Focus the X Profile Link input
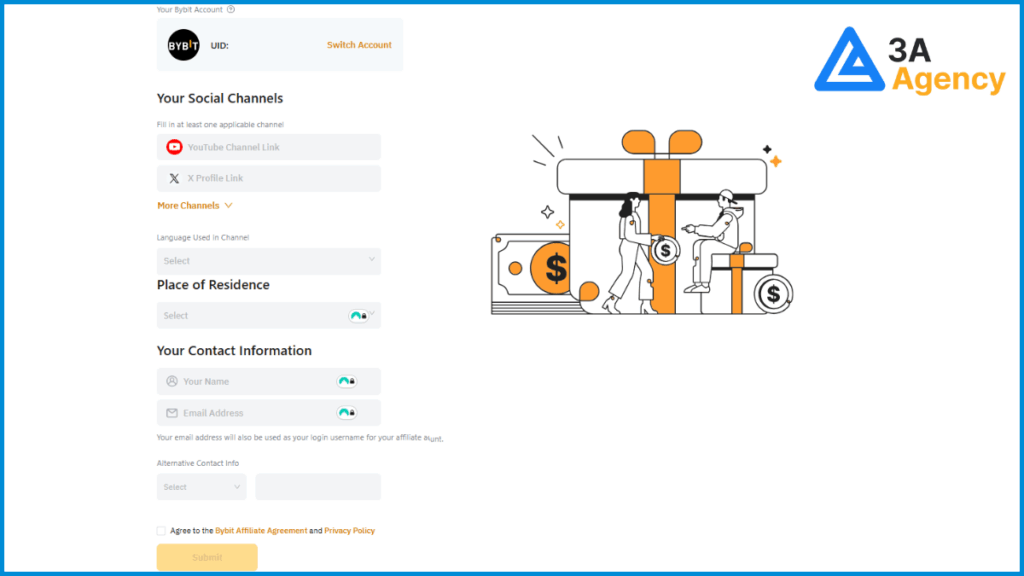This screenshot has width=1024, height=576. click(268, 178)
